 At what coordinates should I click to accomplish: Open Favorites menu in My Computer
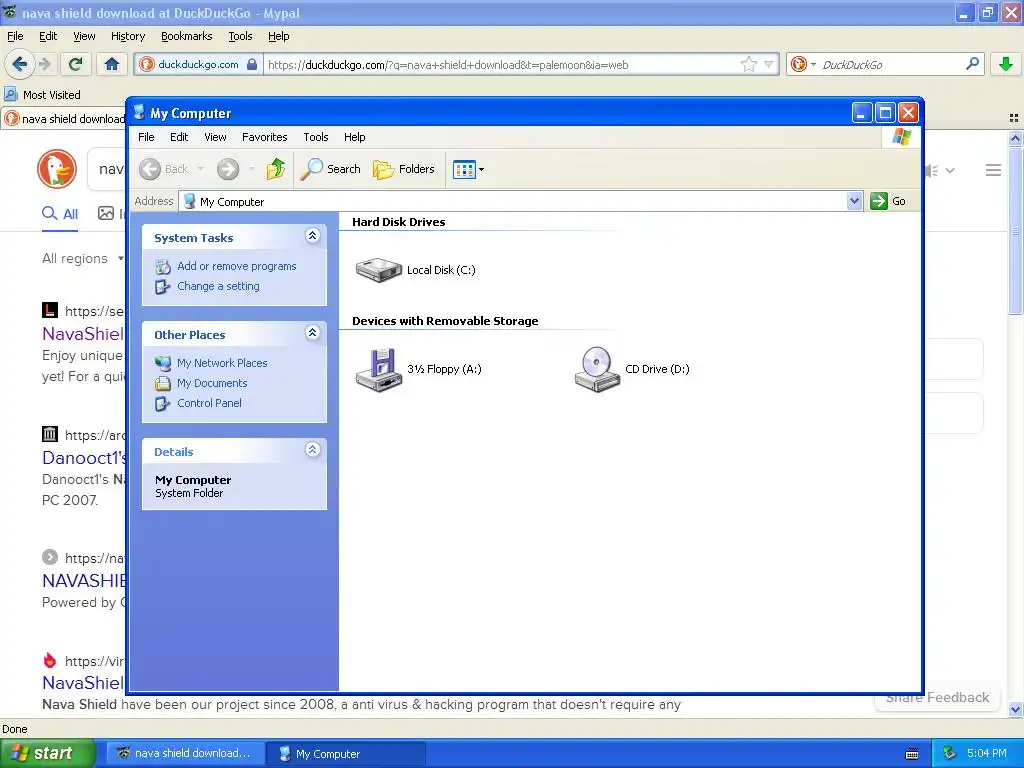(264, 137)
